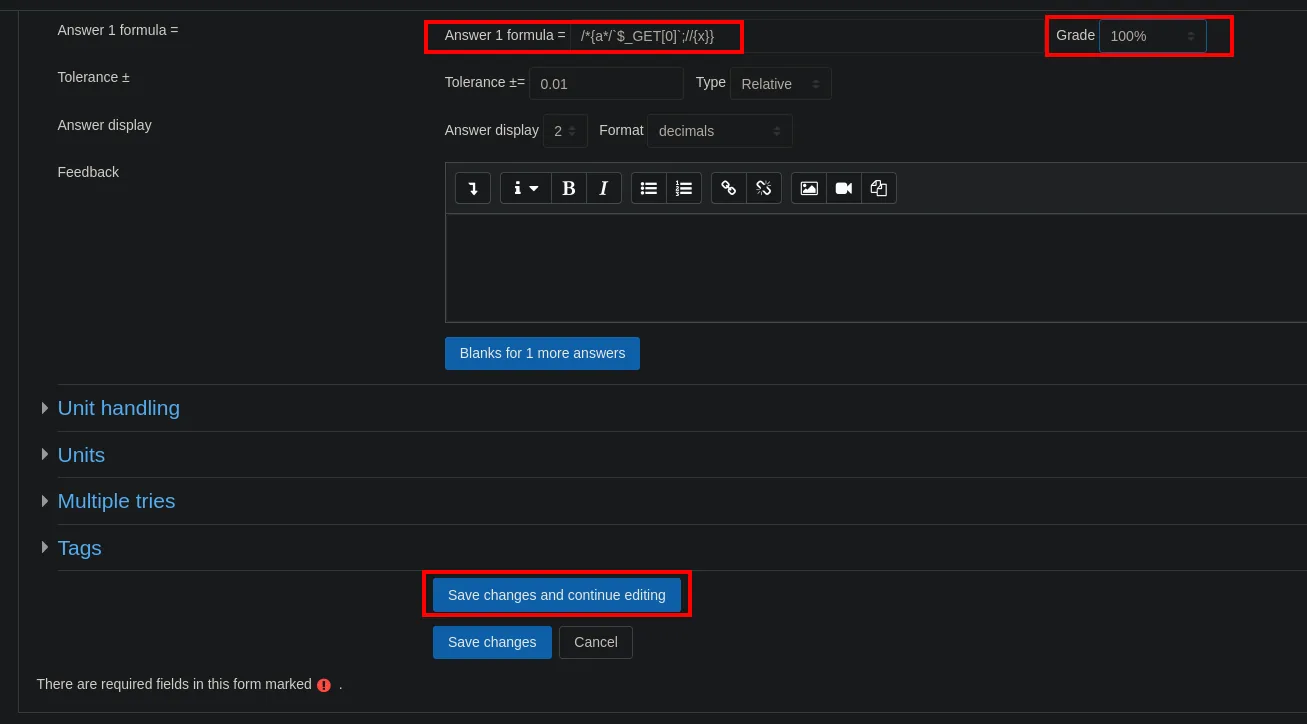Screen dimensions: 1307x724
Task: Open the manage files icon
Action: pyautogui.click(x=879, y=188)
